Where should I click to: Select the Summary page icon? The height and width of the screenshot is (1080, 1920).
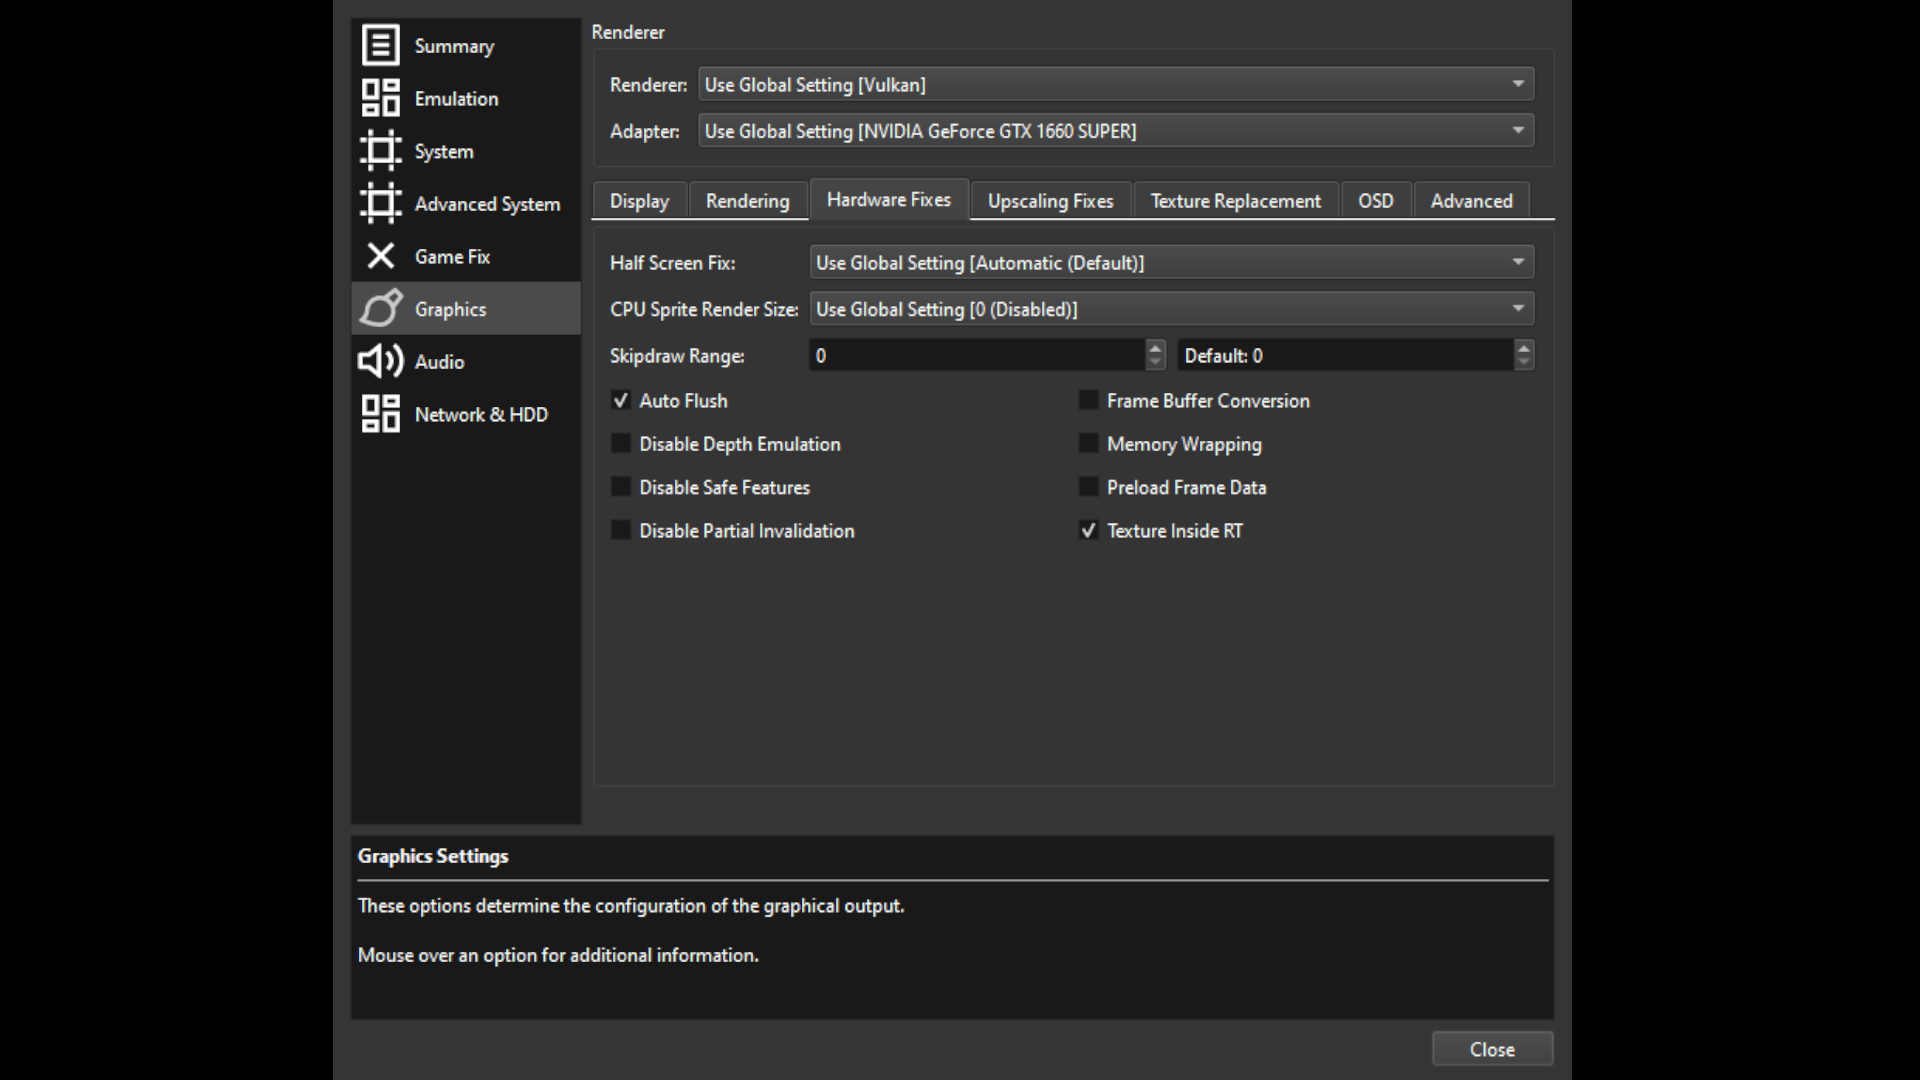380,45
